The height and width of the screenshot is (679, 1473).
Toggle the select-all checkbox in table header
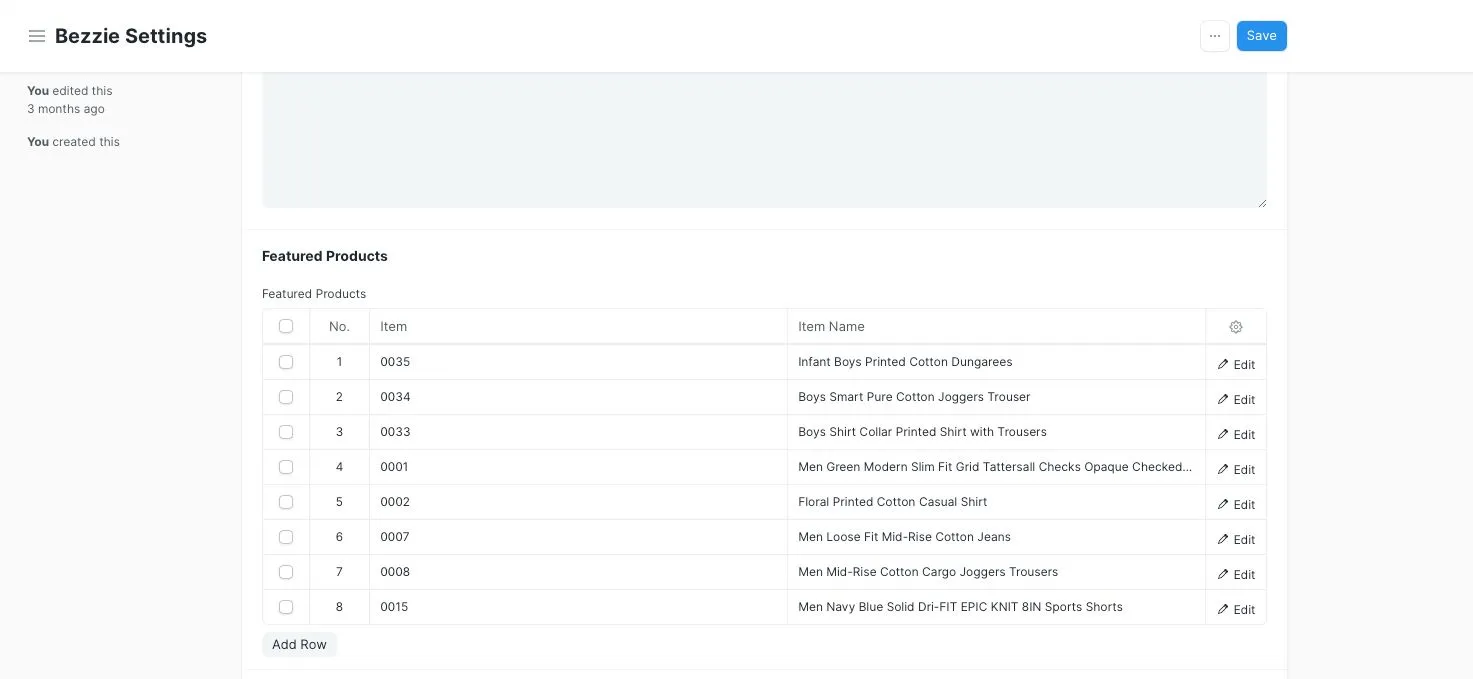coord(286,326)
